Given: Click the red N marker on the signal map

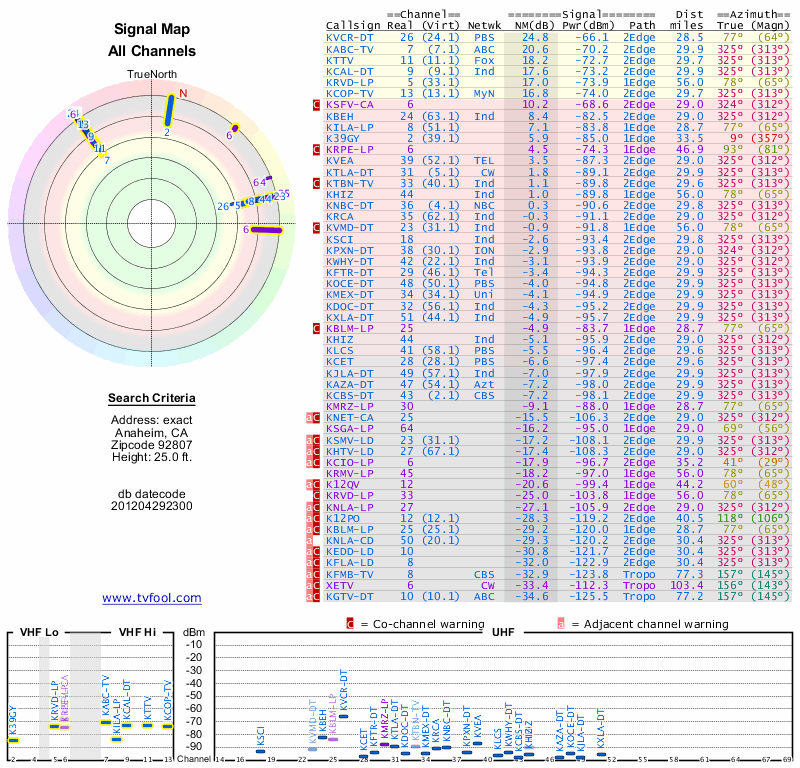Looking at the screenshot, I should pyautogui.click(x=183, y=94).
